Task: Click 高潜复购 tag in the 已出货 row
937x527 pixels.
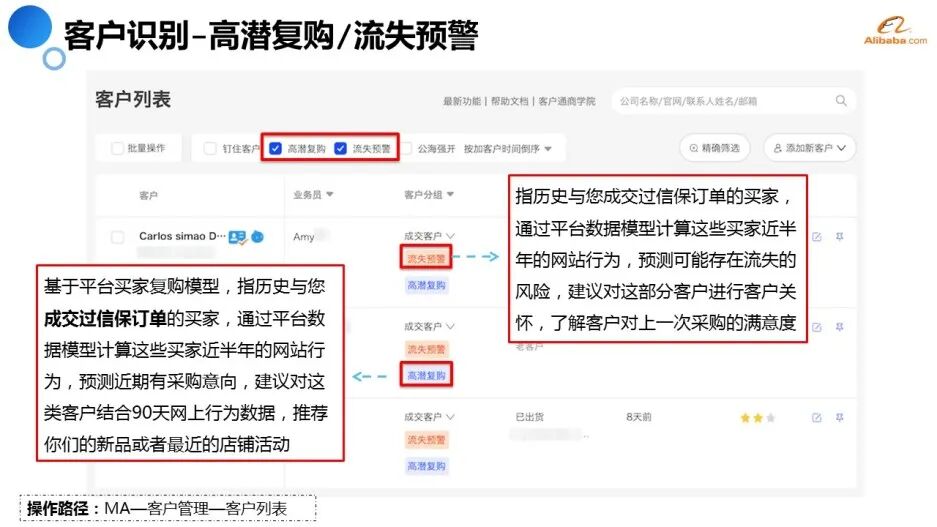Action: tap(426, 466)
